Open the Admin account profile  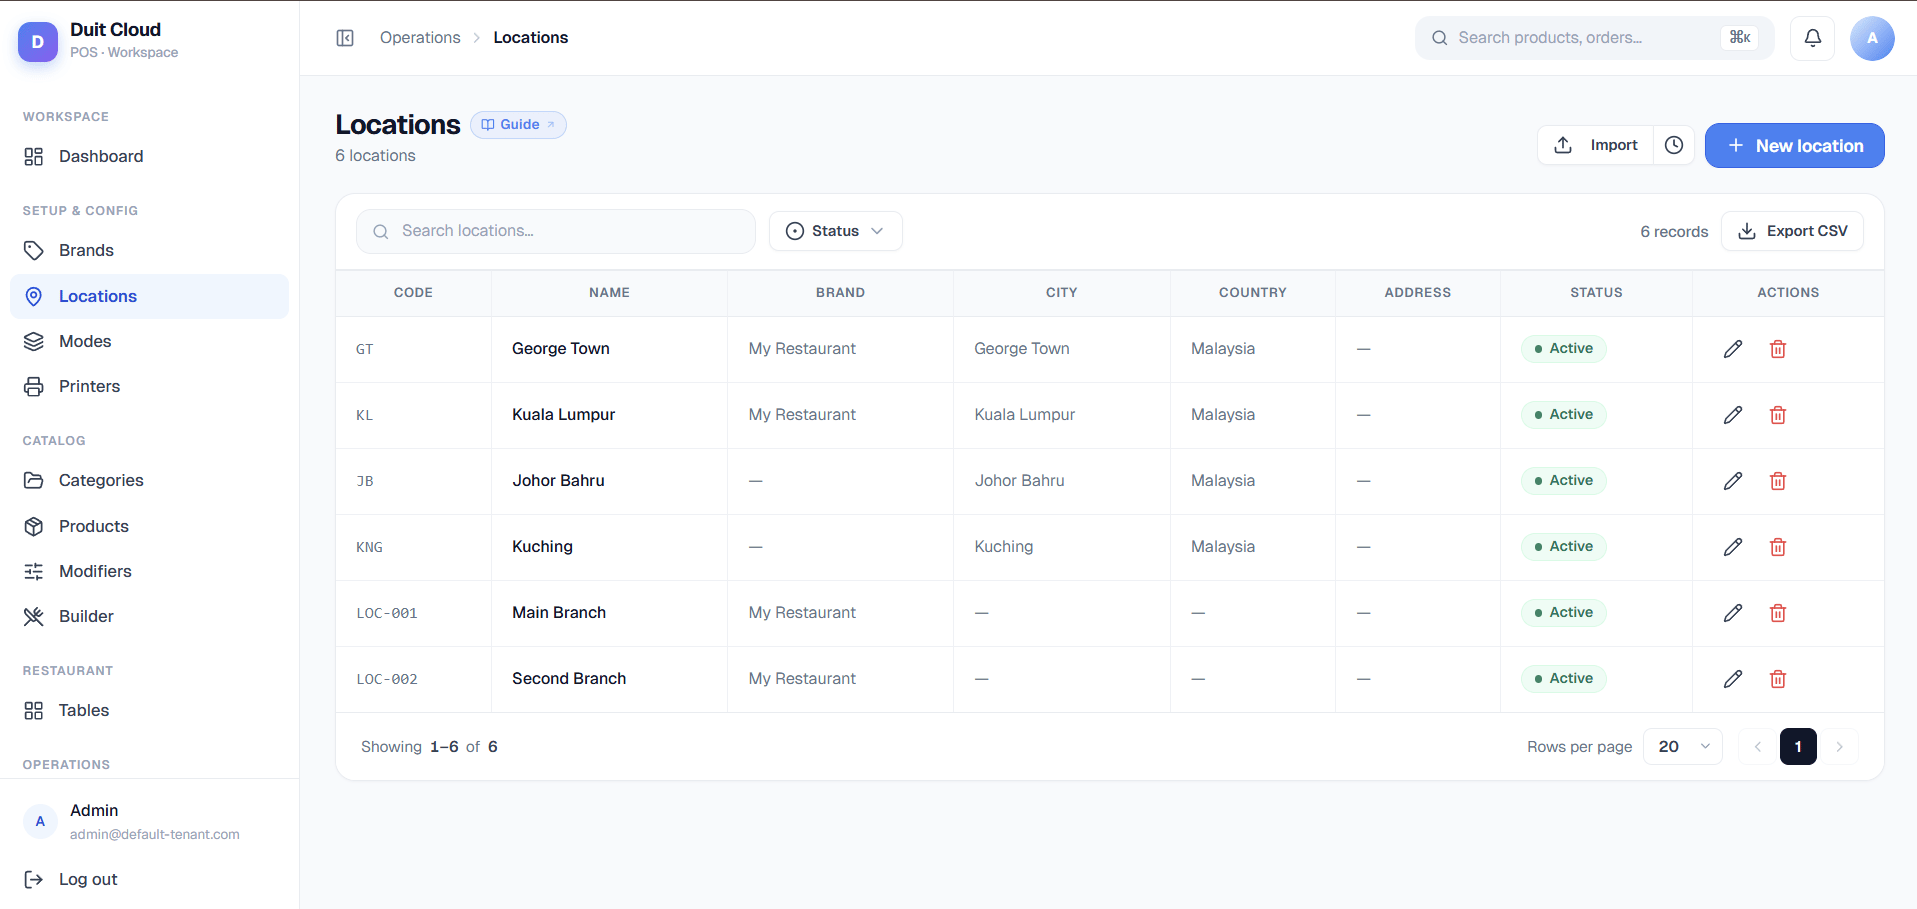149,821
